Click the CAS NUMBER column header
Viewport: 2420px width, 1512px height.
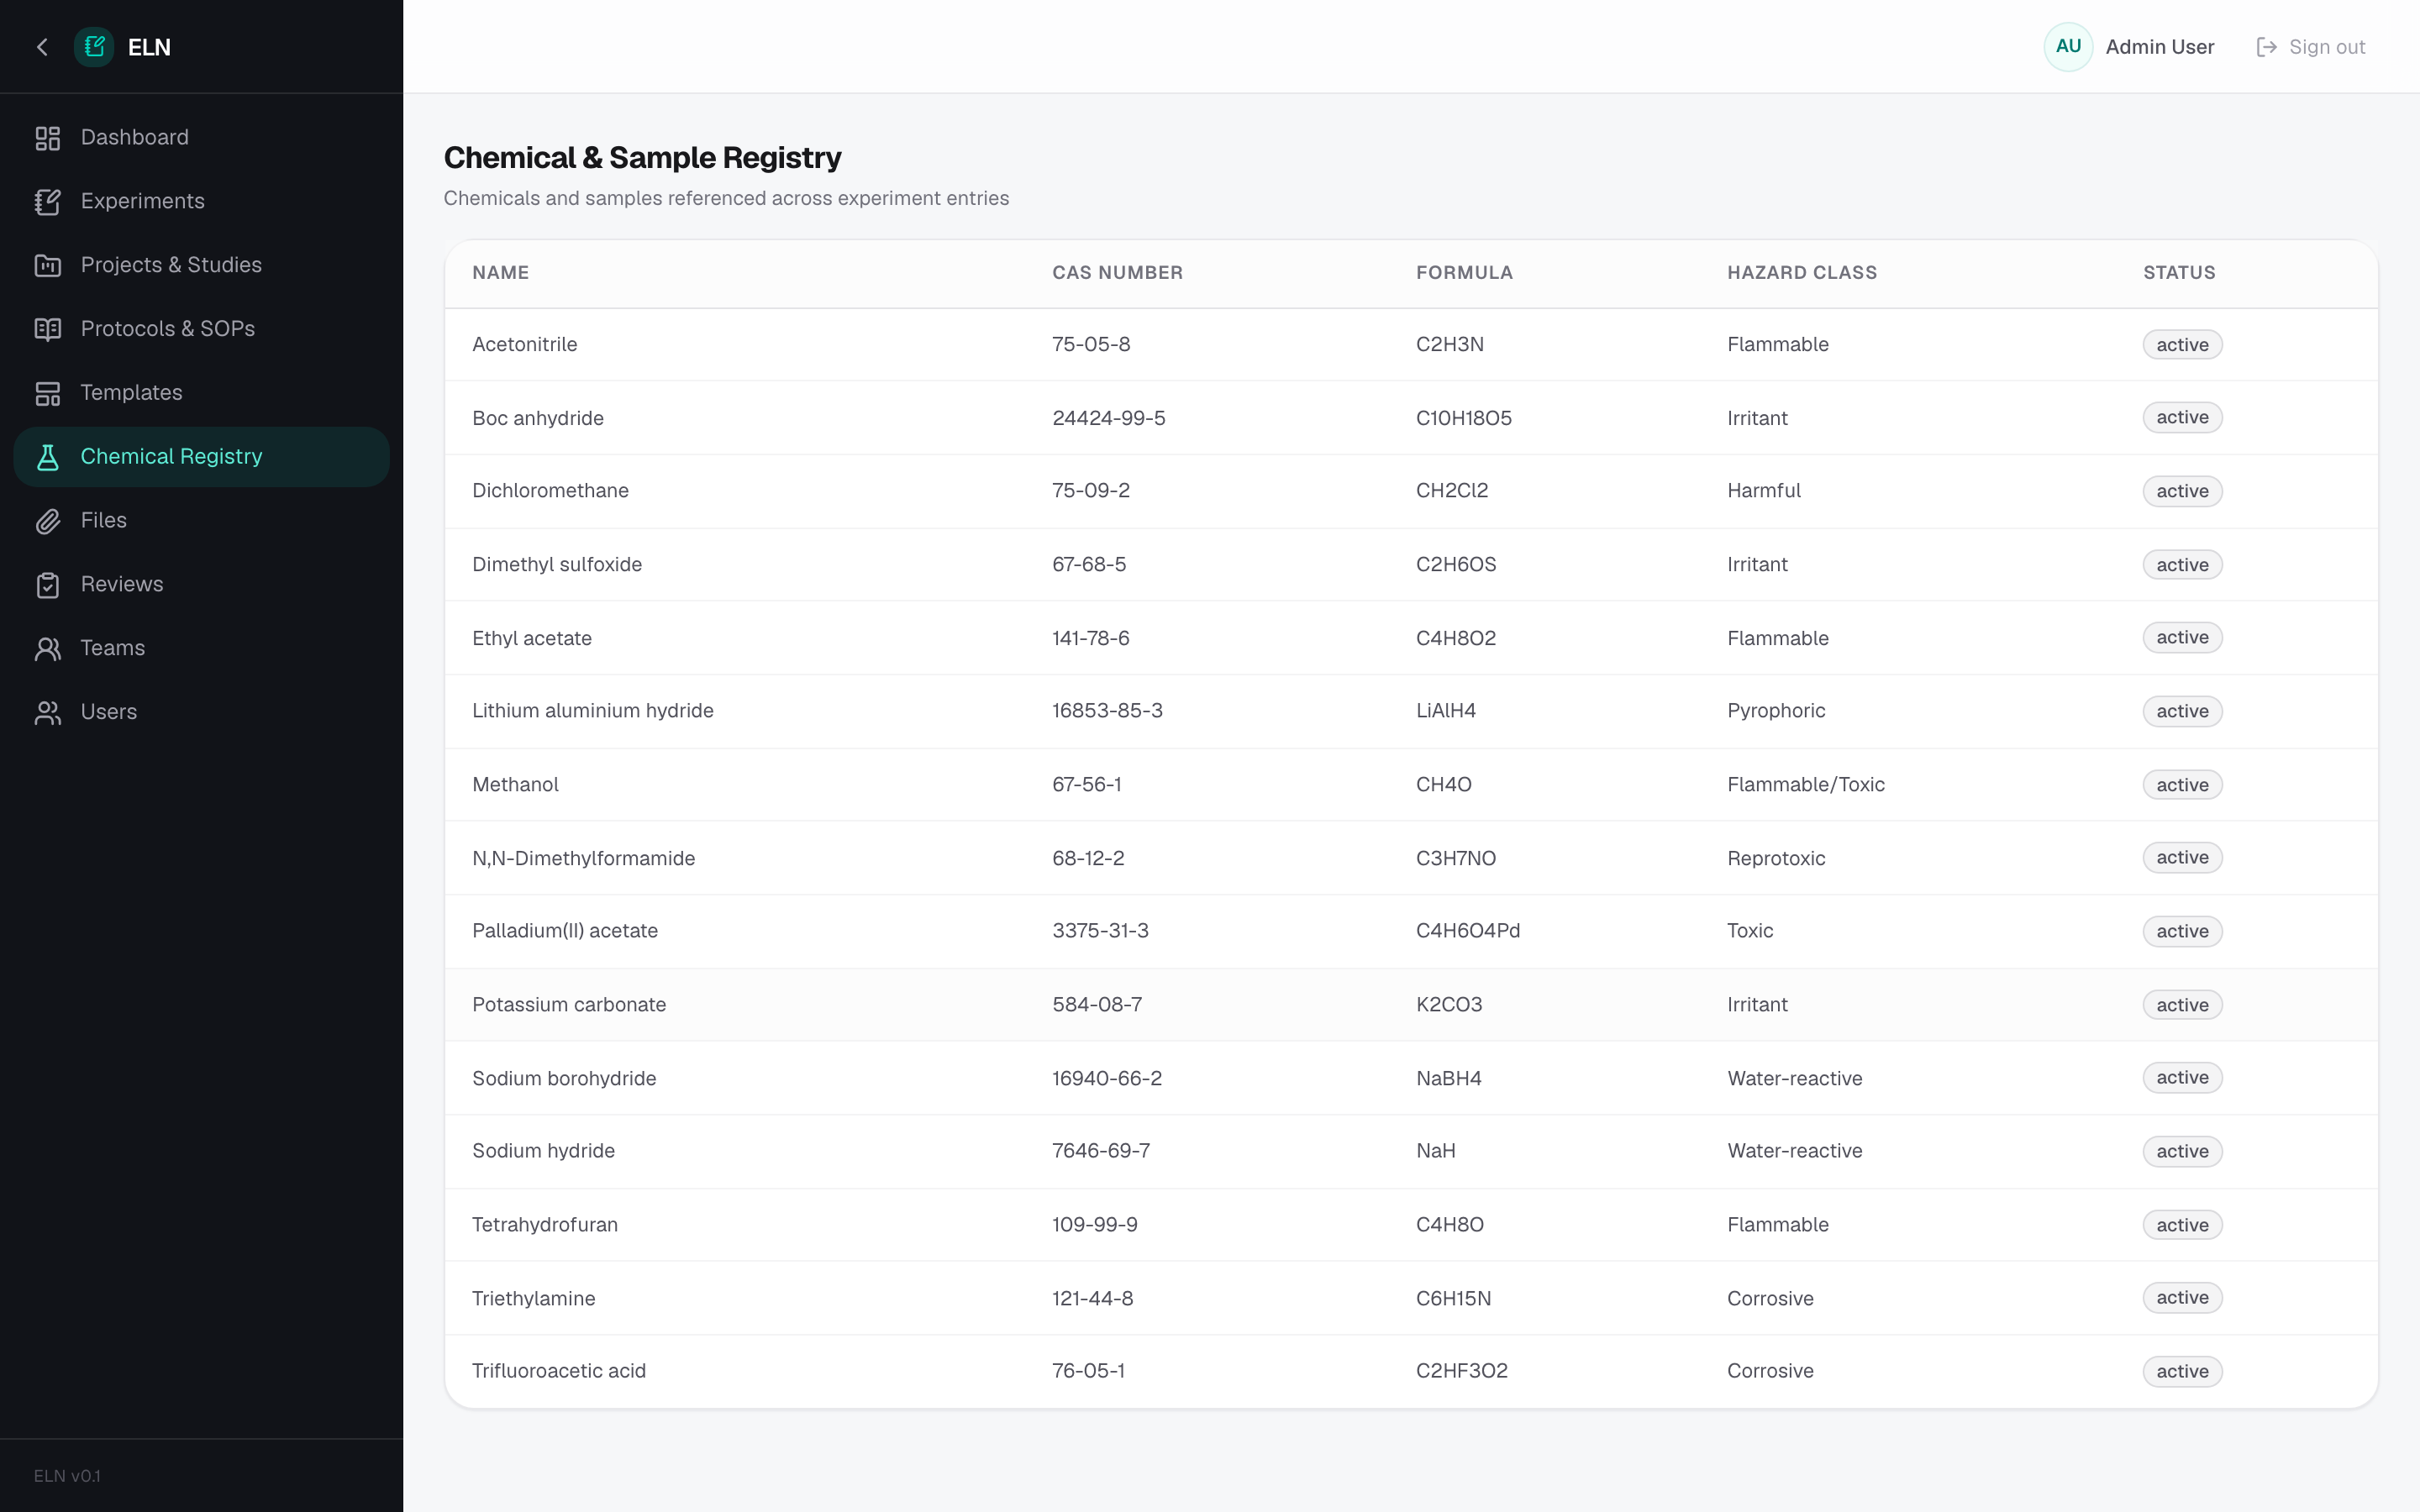click(x=1117, y=273)
